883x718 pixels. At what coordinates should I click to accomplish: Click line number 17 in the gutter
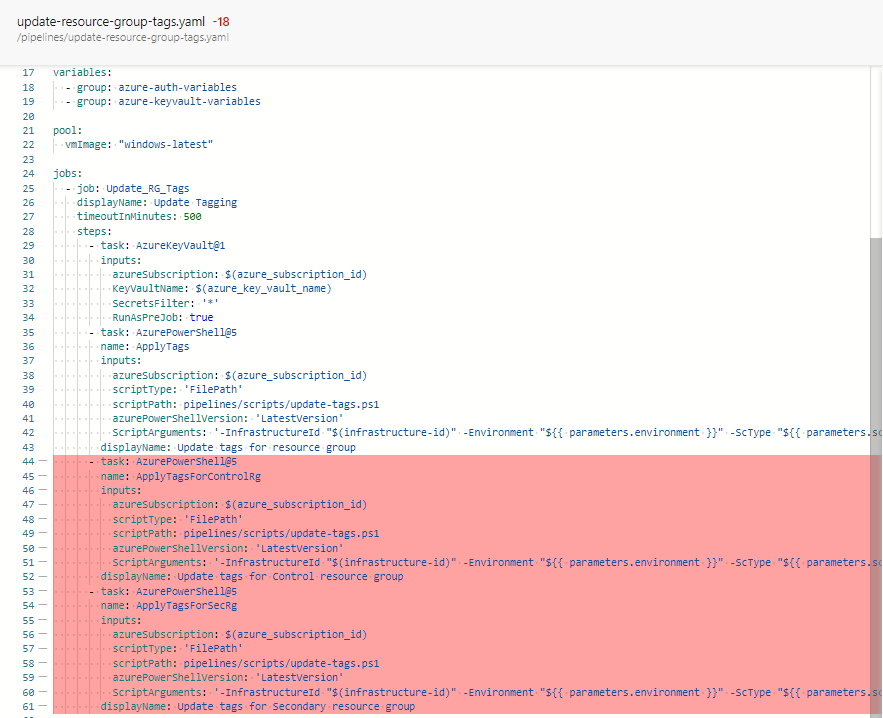(28, 73)
